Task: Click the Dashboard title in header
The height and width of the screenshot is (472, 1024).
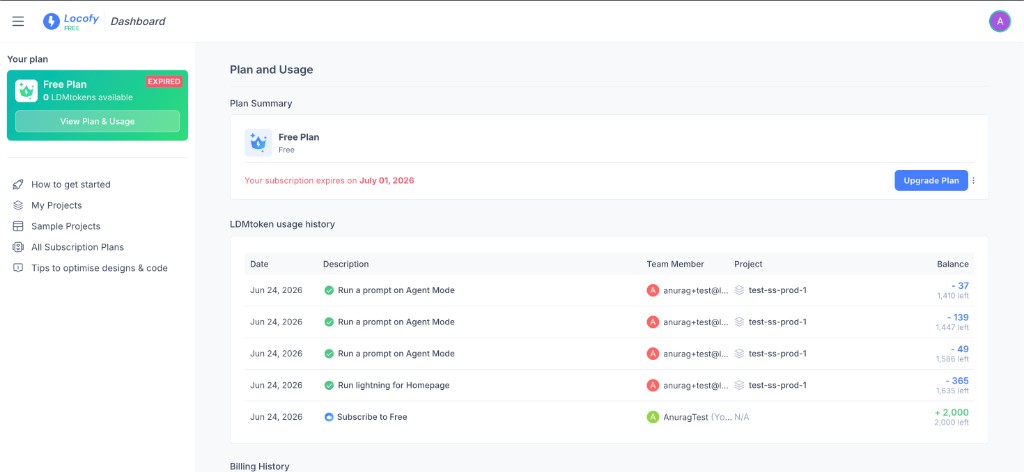Action: (x=138, y=21)
